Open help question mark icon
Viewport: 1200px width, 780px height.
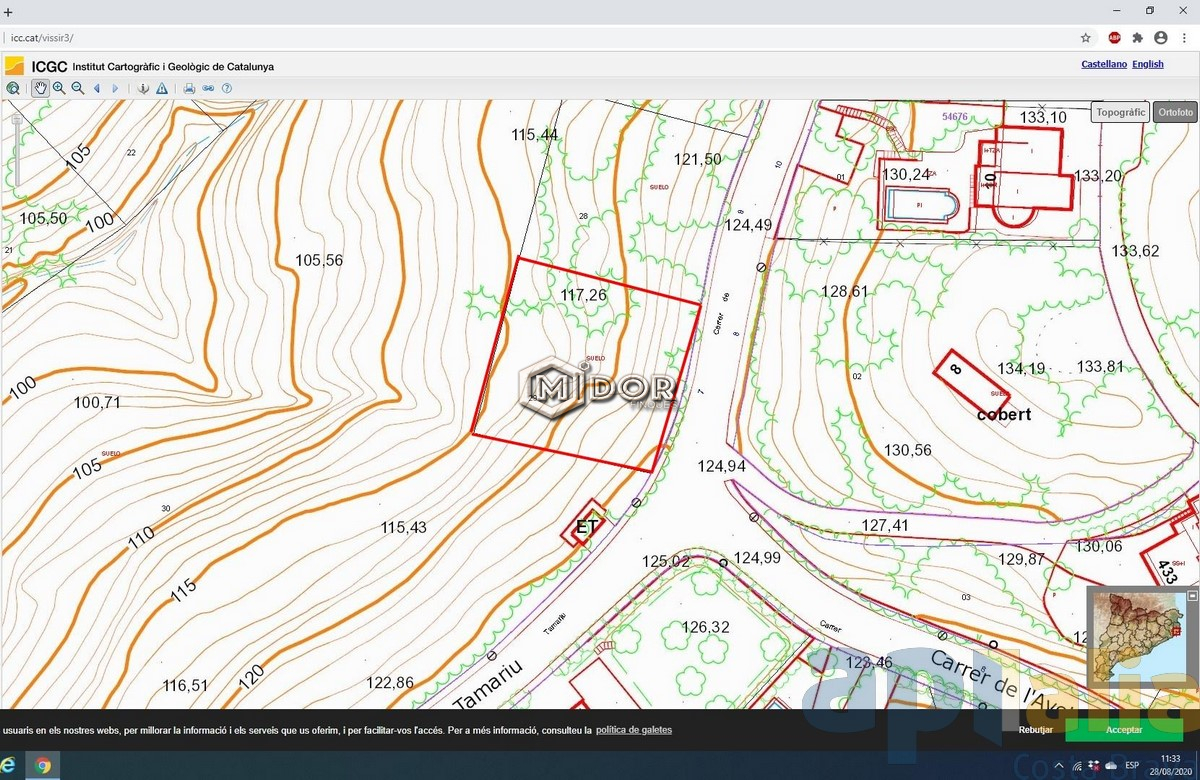[227, 88]
